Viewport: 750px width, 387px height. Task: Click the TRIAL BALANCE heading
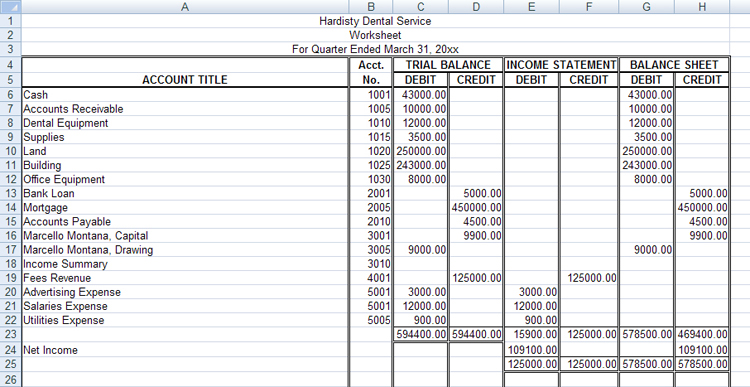click(448, 65)
